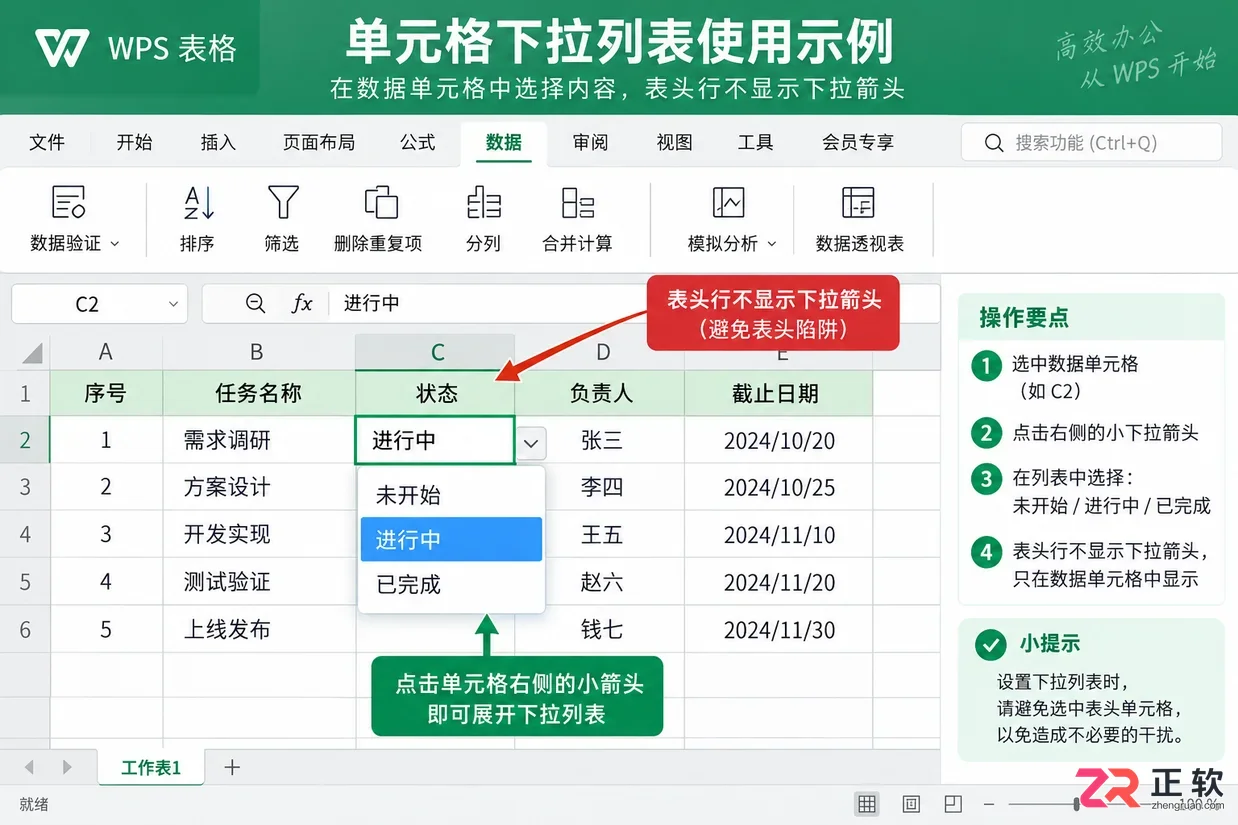Go to next sheet tab arrow
Screen dimensions: 1238x825
click(67, 767)
